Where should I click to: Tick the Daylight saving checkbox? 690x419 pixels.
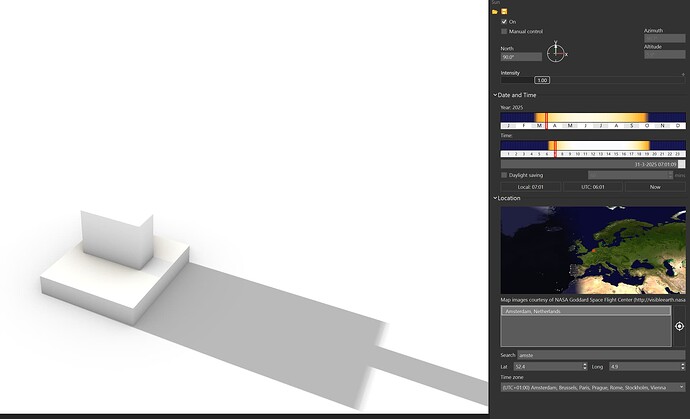(x=504, y=175)
